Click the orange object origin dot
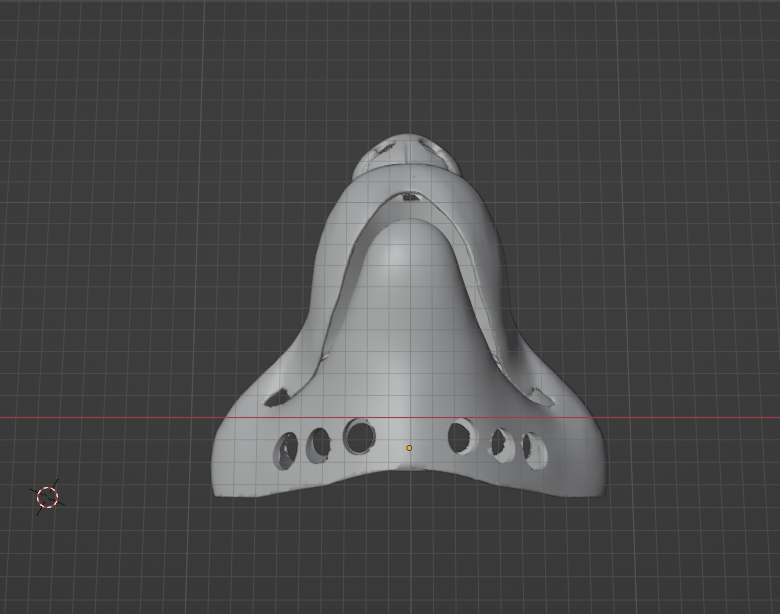Image resolution: width=780 pixels, height=614 pixels. click(409, 448)
